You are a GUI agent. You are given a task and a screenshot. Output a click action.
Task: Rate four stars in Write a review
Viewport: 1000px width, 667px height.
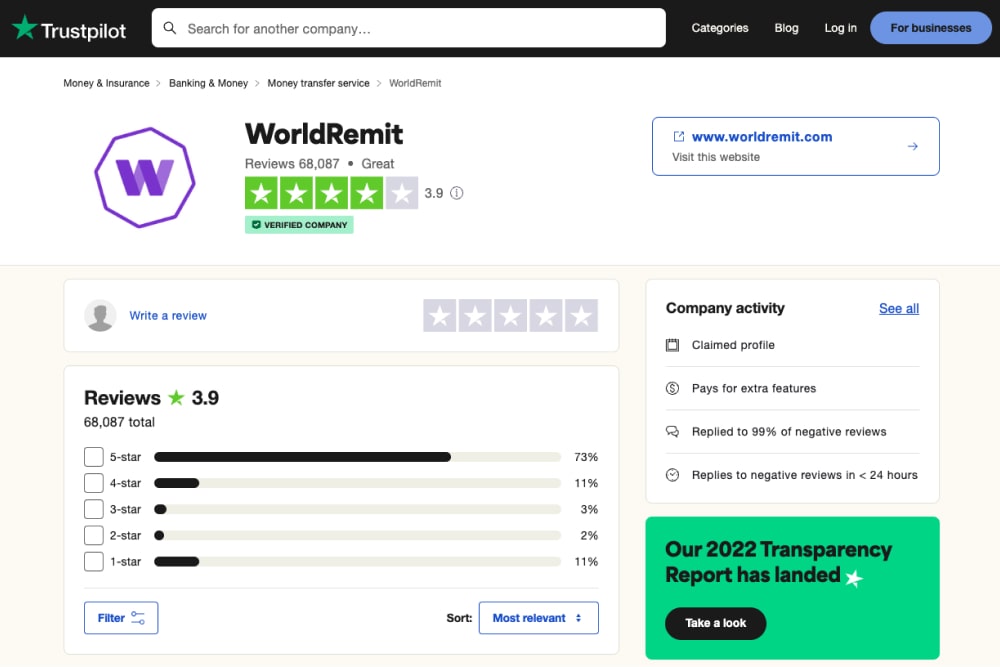(546, 316)
